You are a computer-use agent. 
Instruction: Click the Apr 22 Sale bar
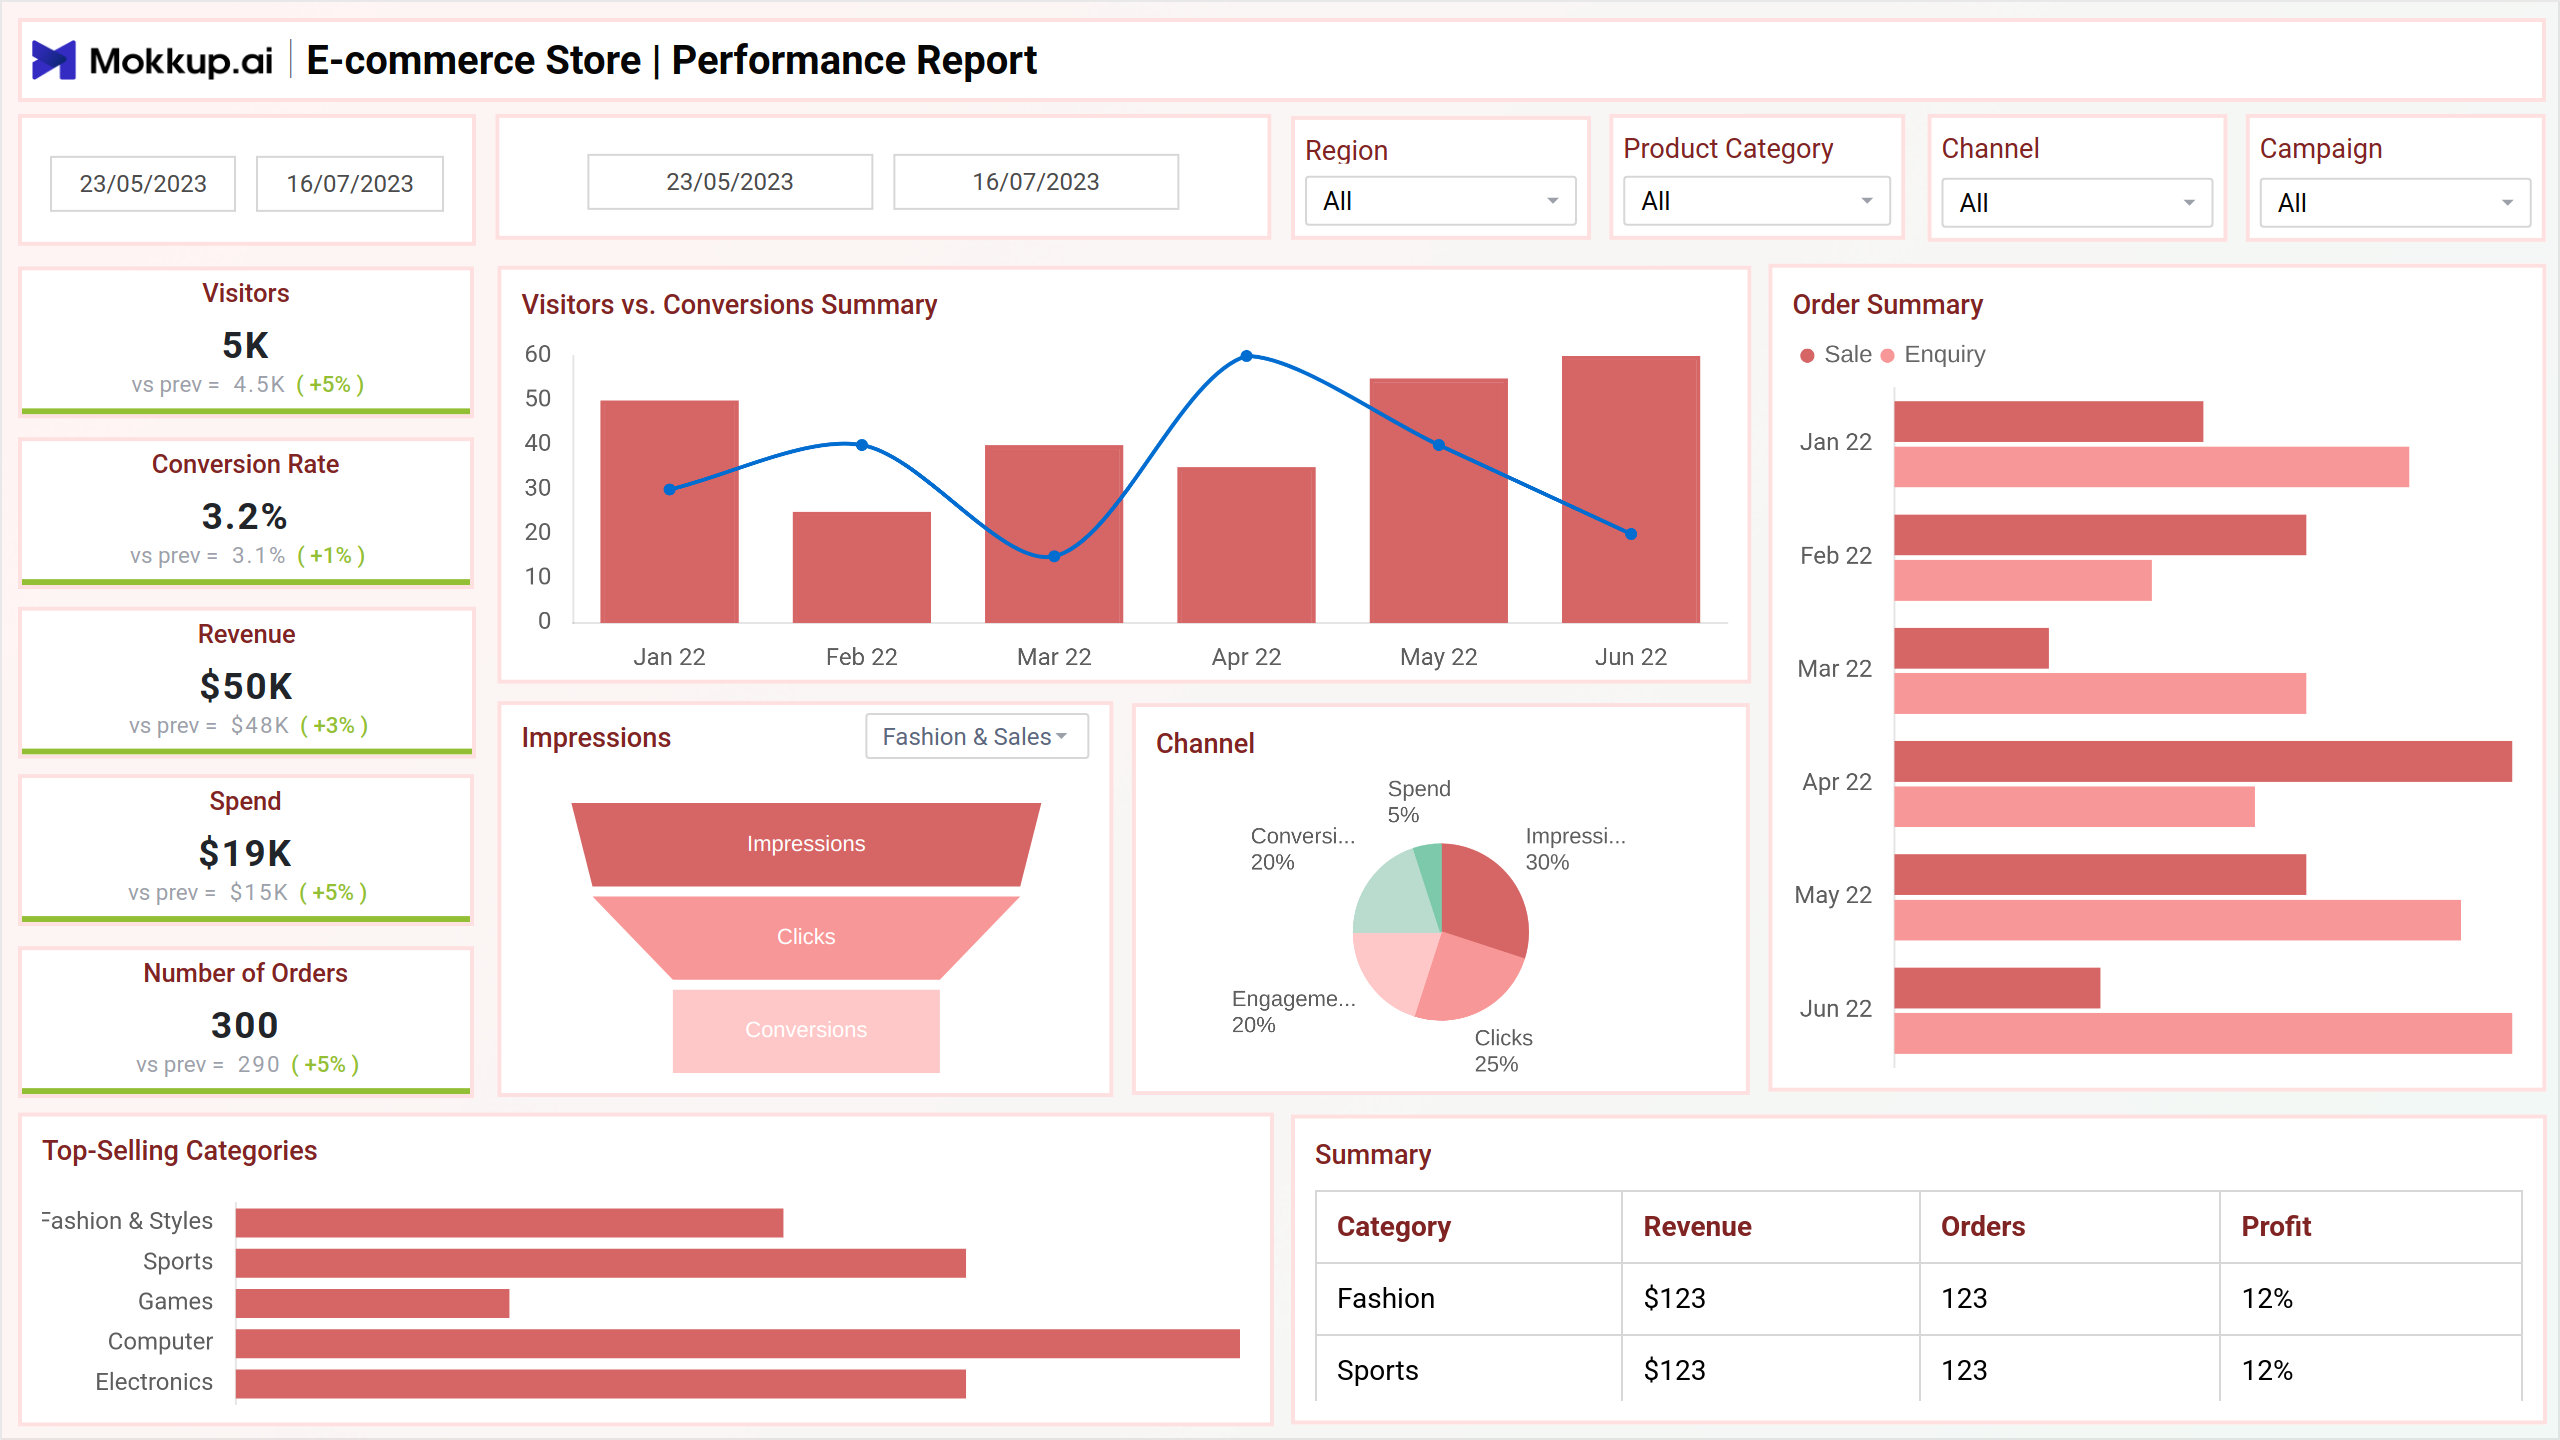[x=2203, y=762]
